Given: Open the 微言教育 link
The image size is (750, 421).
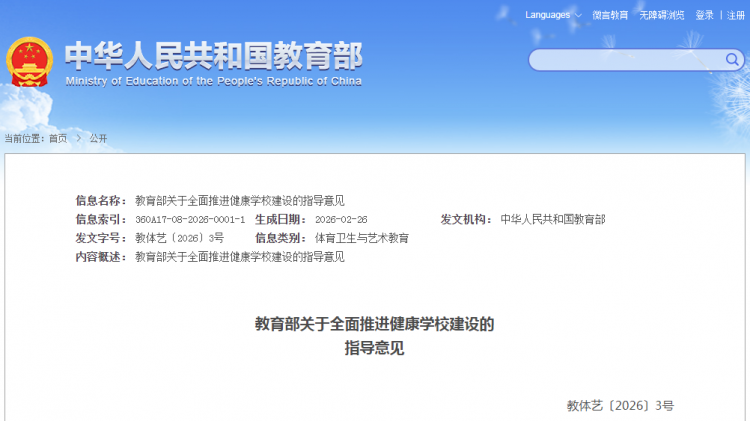Looking at the screenshot, I should (610, 15).
